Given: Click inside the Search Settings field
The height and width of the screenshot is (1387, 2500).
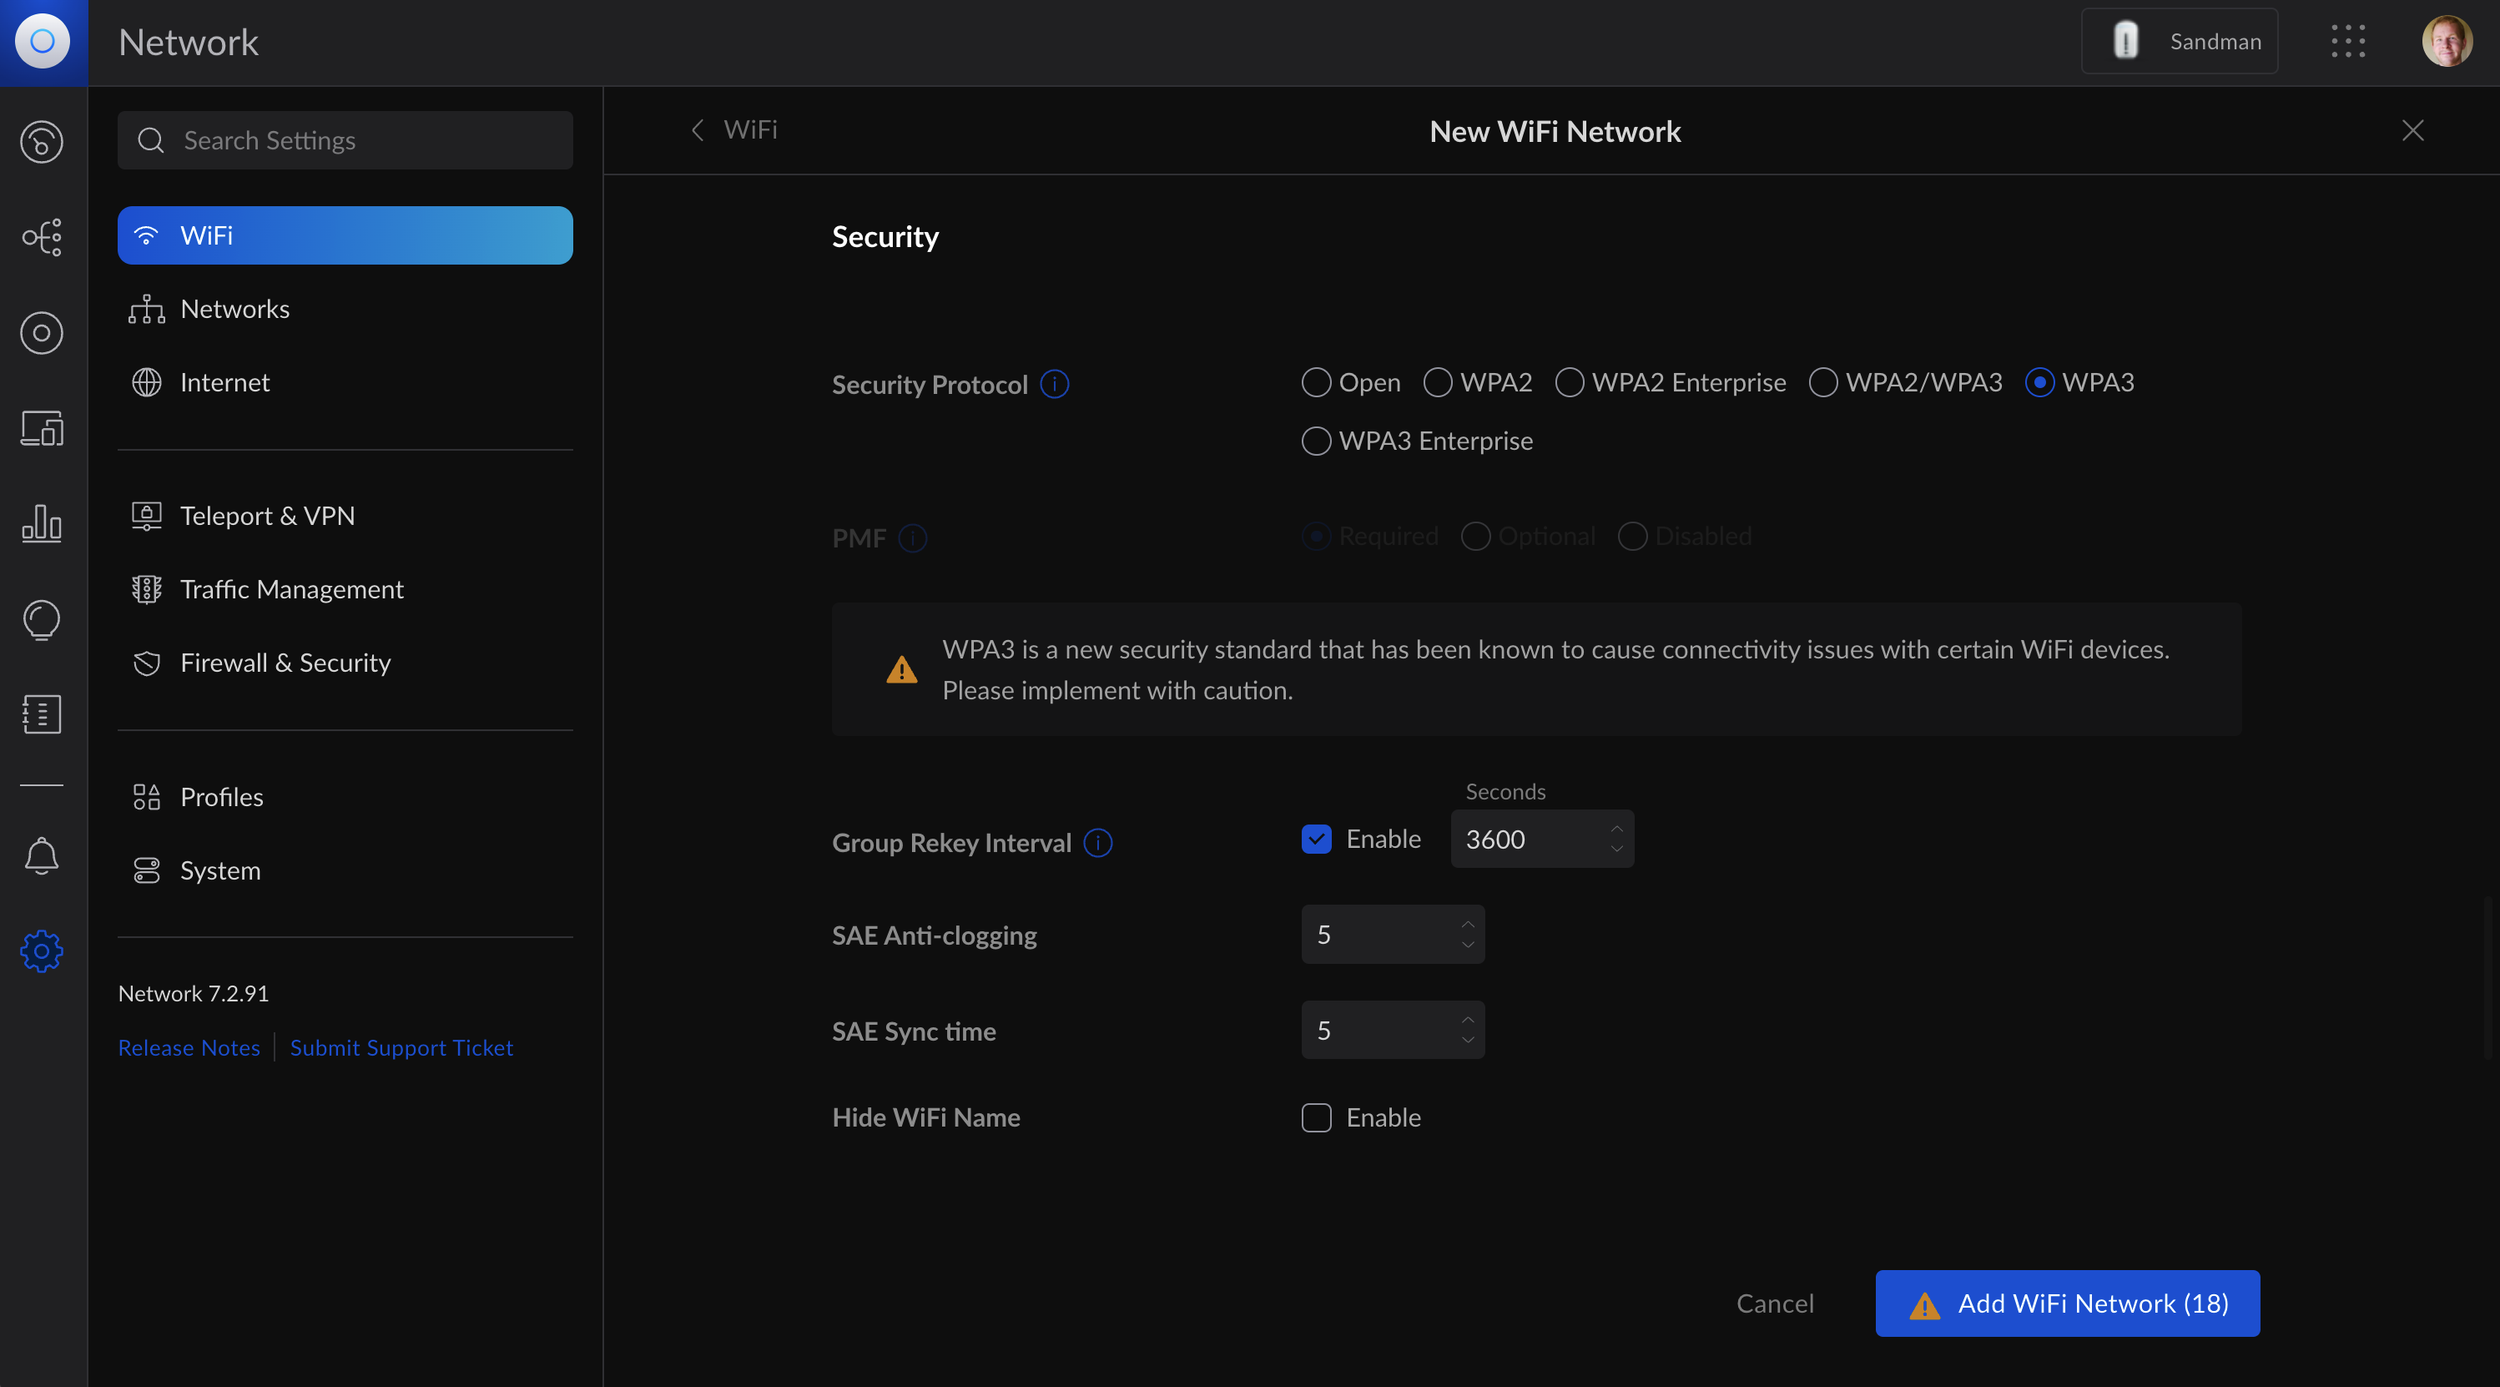Looking at the screenshot, I should point(345,140).
